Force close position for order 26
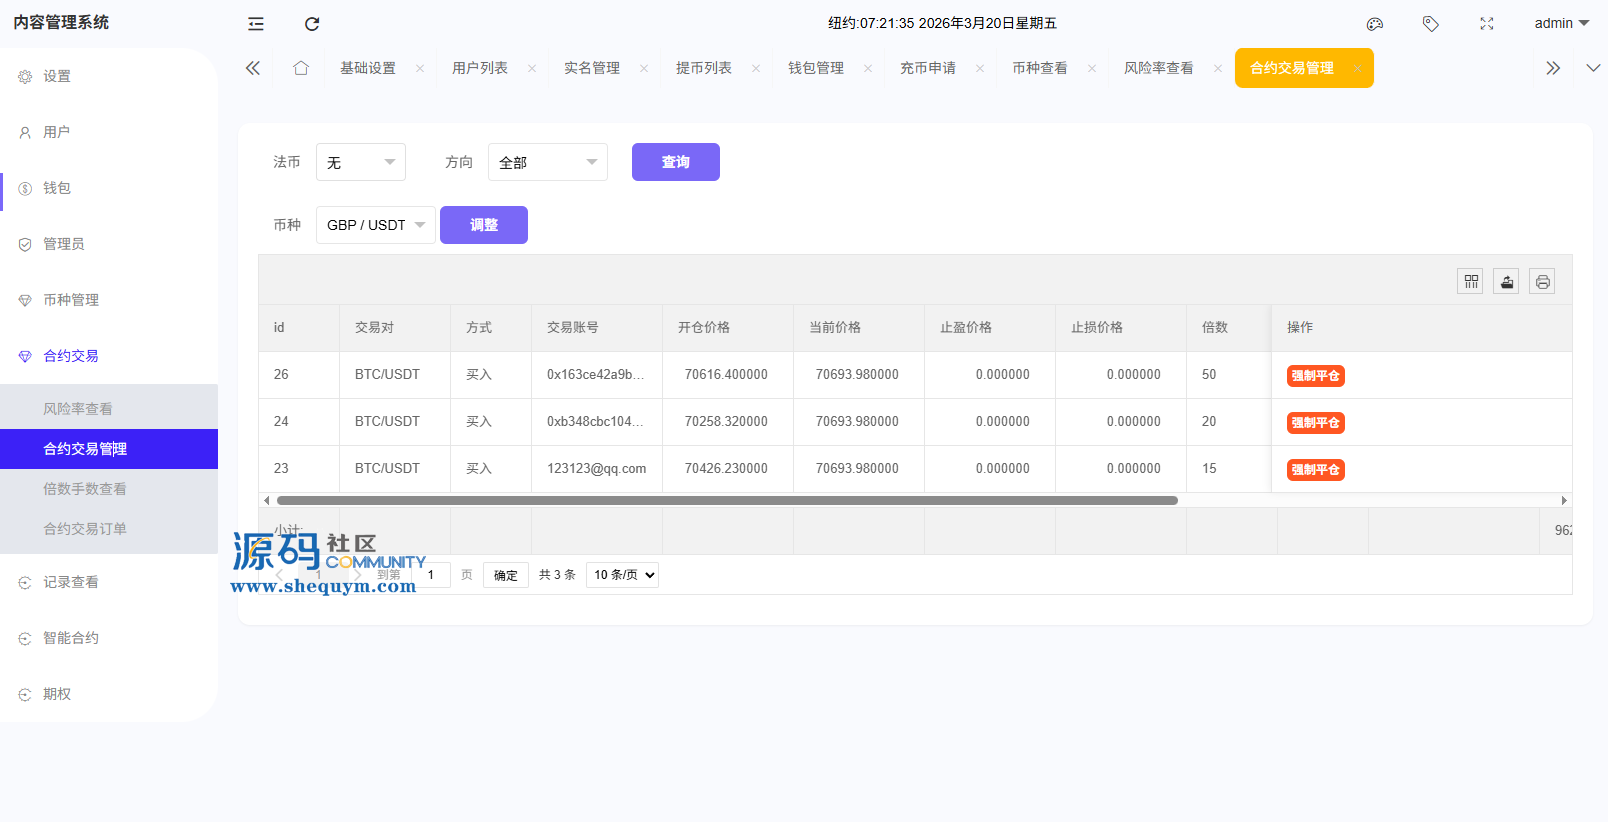Image resolution: width=1608 pixels, height=822 pixels. pyautogui.click(x=1315, y=376)
